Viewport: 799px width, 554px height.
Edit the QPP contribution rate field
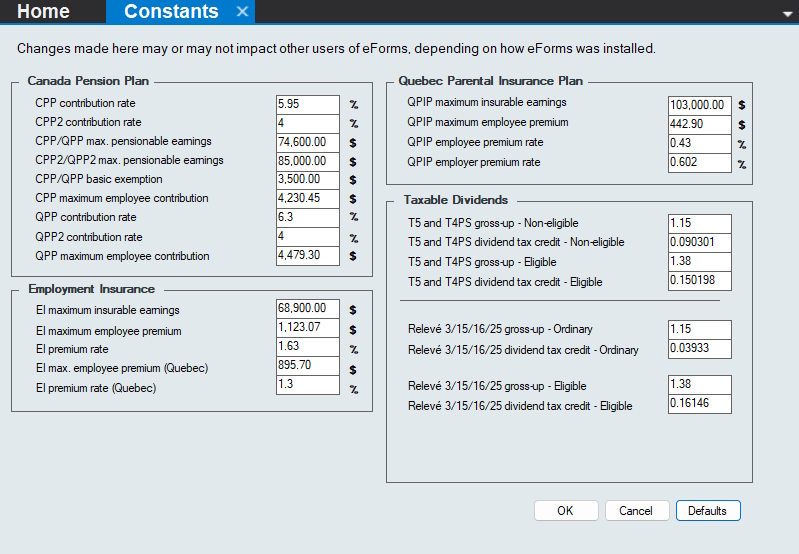coord(308,218)
